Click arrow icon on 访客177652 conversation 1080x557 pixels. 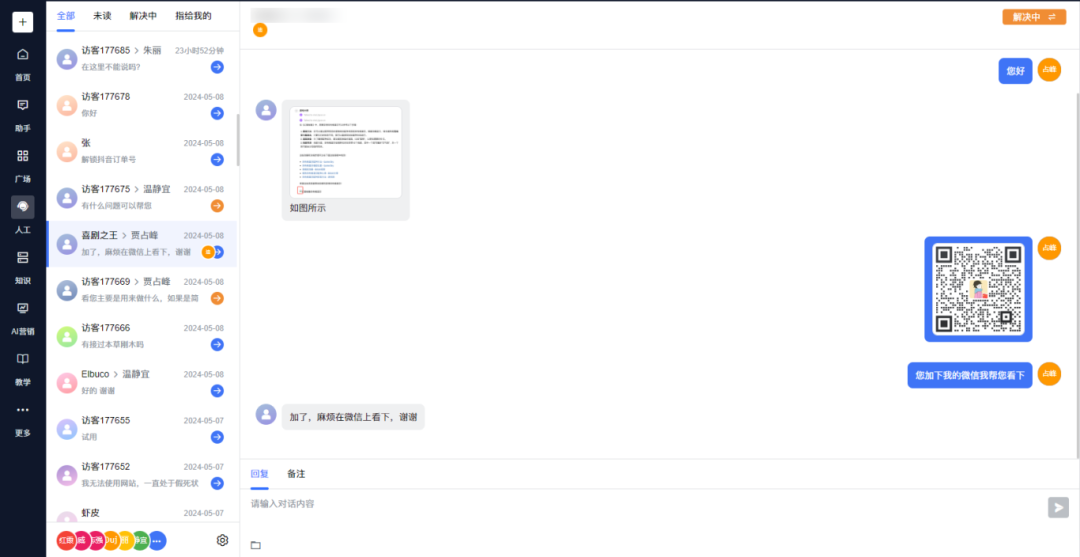[x=217, y=483]
